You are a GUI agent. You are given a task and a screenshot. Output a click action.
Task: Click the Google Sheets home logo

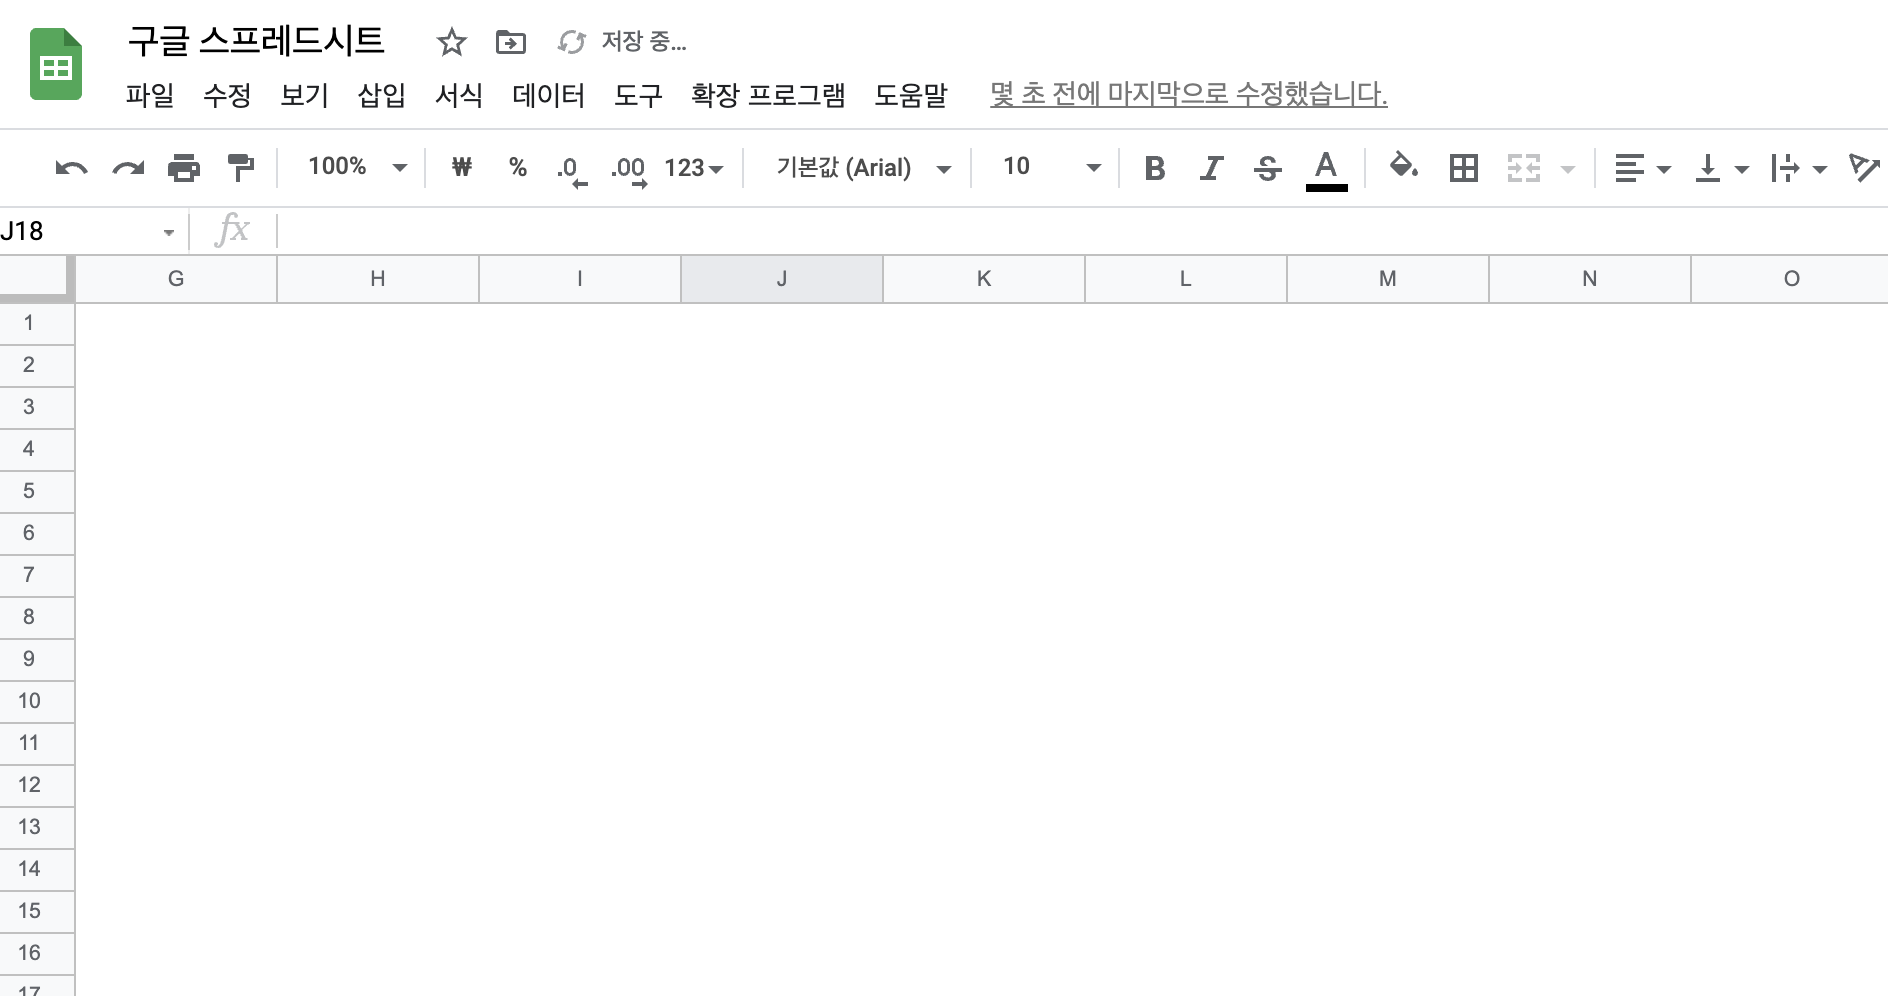56,65
